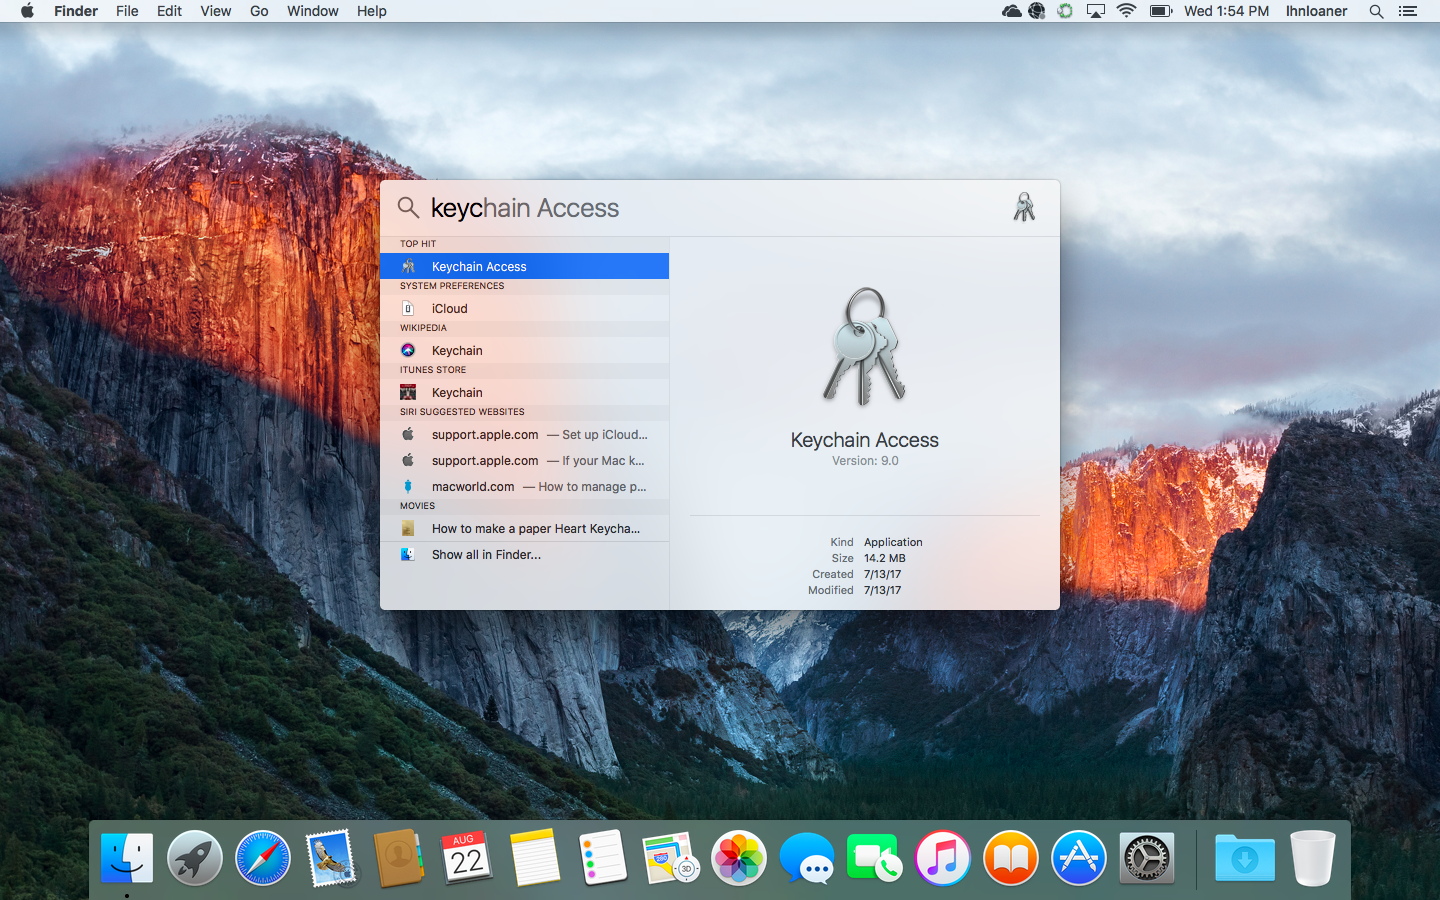
Task: Open App Store from the Dock
Action: pyautogui.click(x=1079, y=858)
